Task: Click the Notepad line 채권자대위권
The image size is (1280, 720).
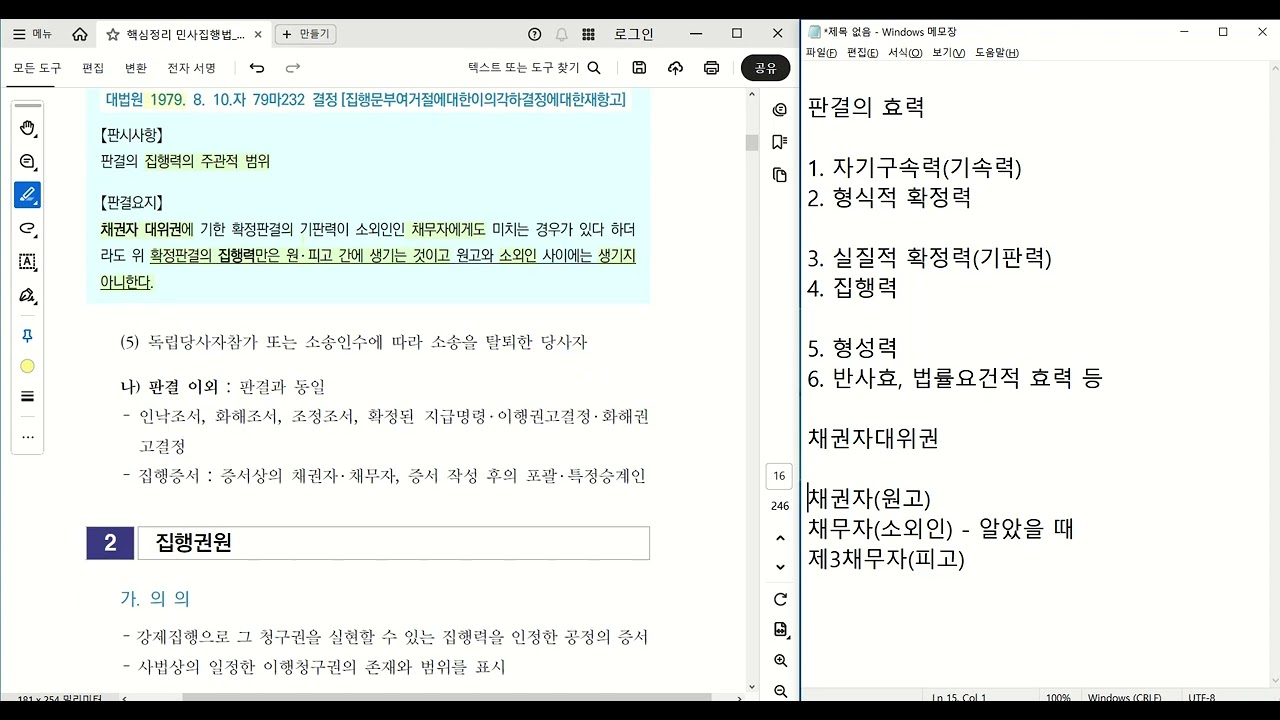Action: [x=873, y=438]
